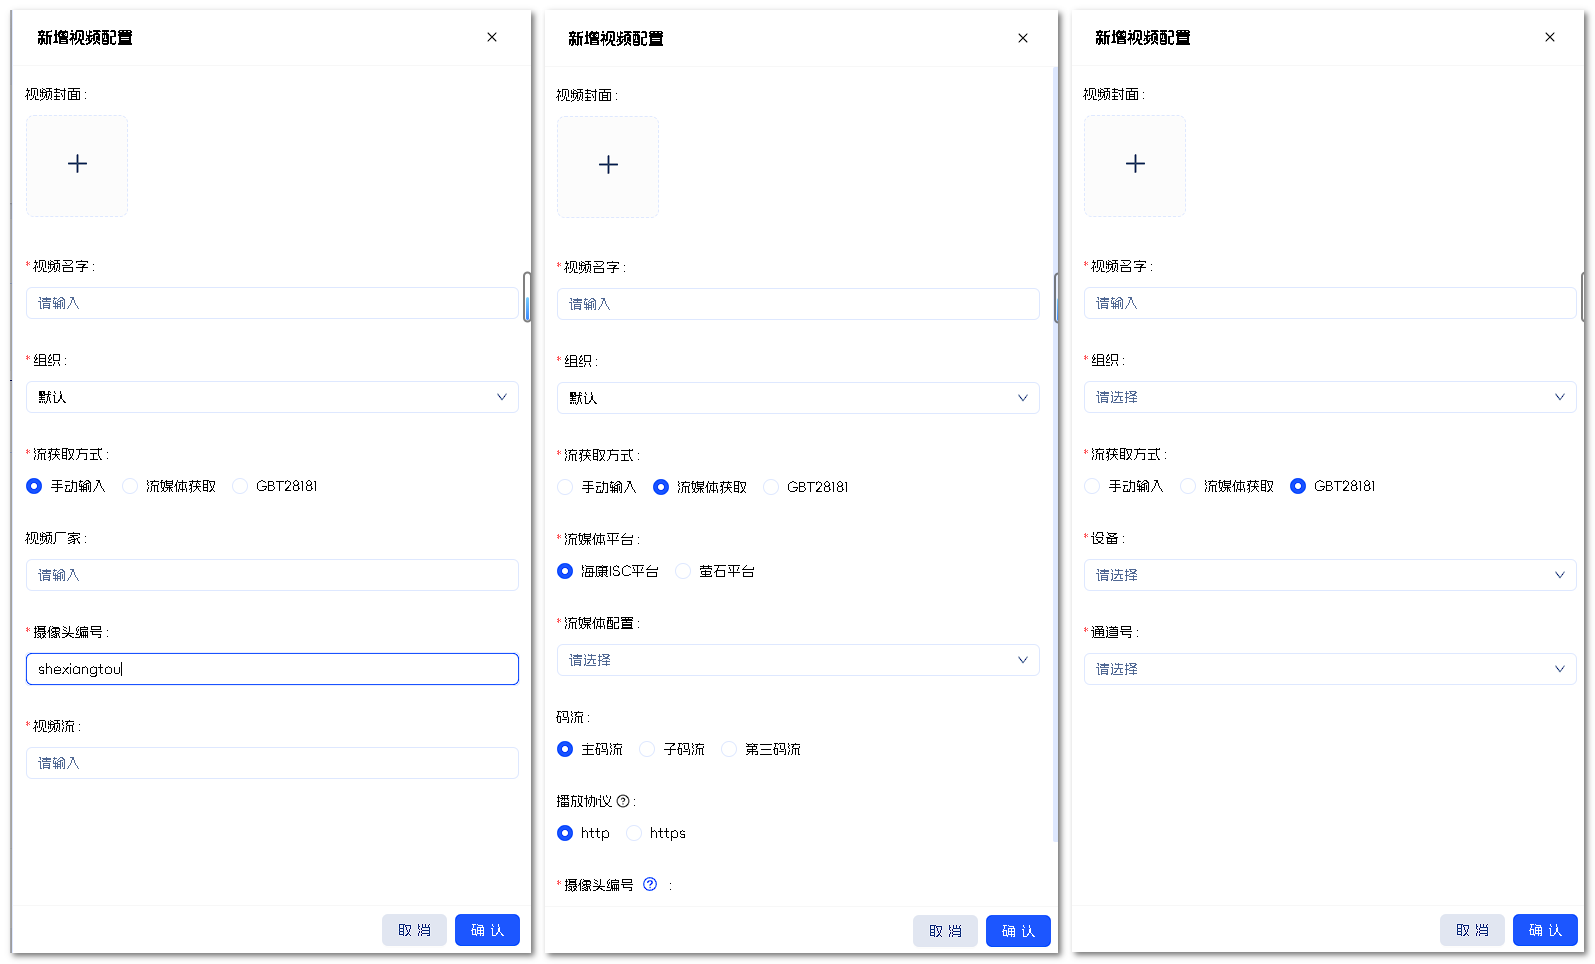
Task: Click help icon next to 播放协议
Action: (623, 801)
